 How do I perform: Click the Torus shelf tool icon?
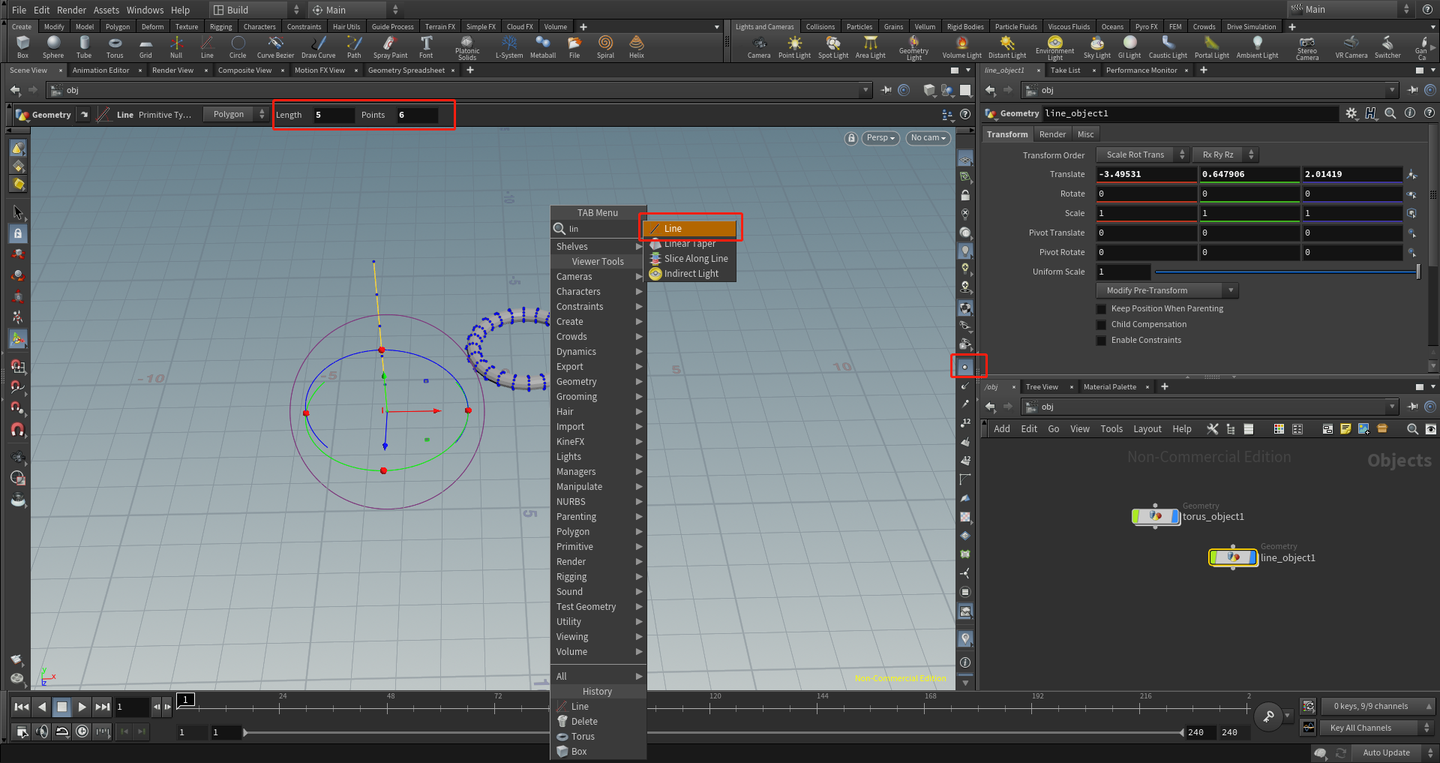click(115, 46)
